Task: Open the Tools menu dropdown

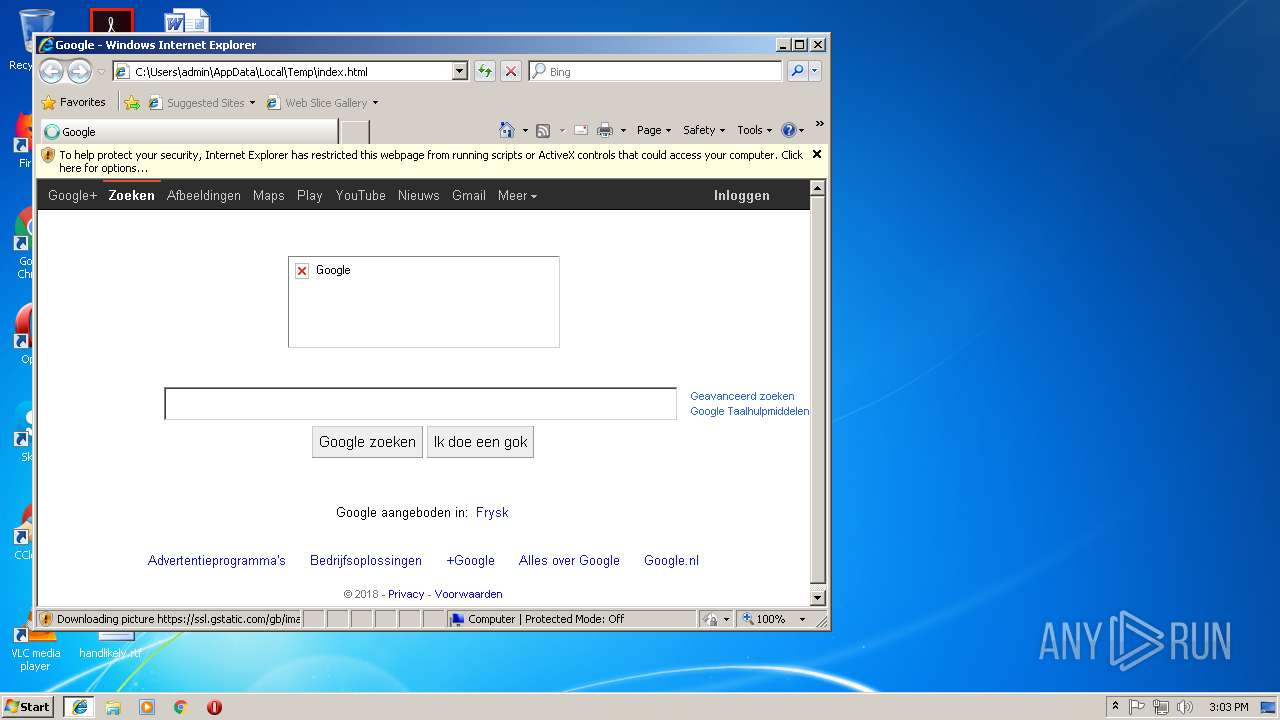Action: click(755, 130)
